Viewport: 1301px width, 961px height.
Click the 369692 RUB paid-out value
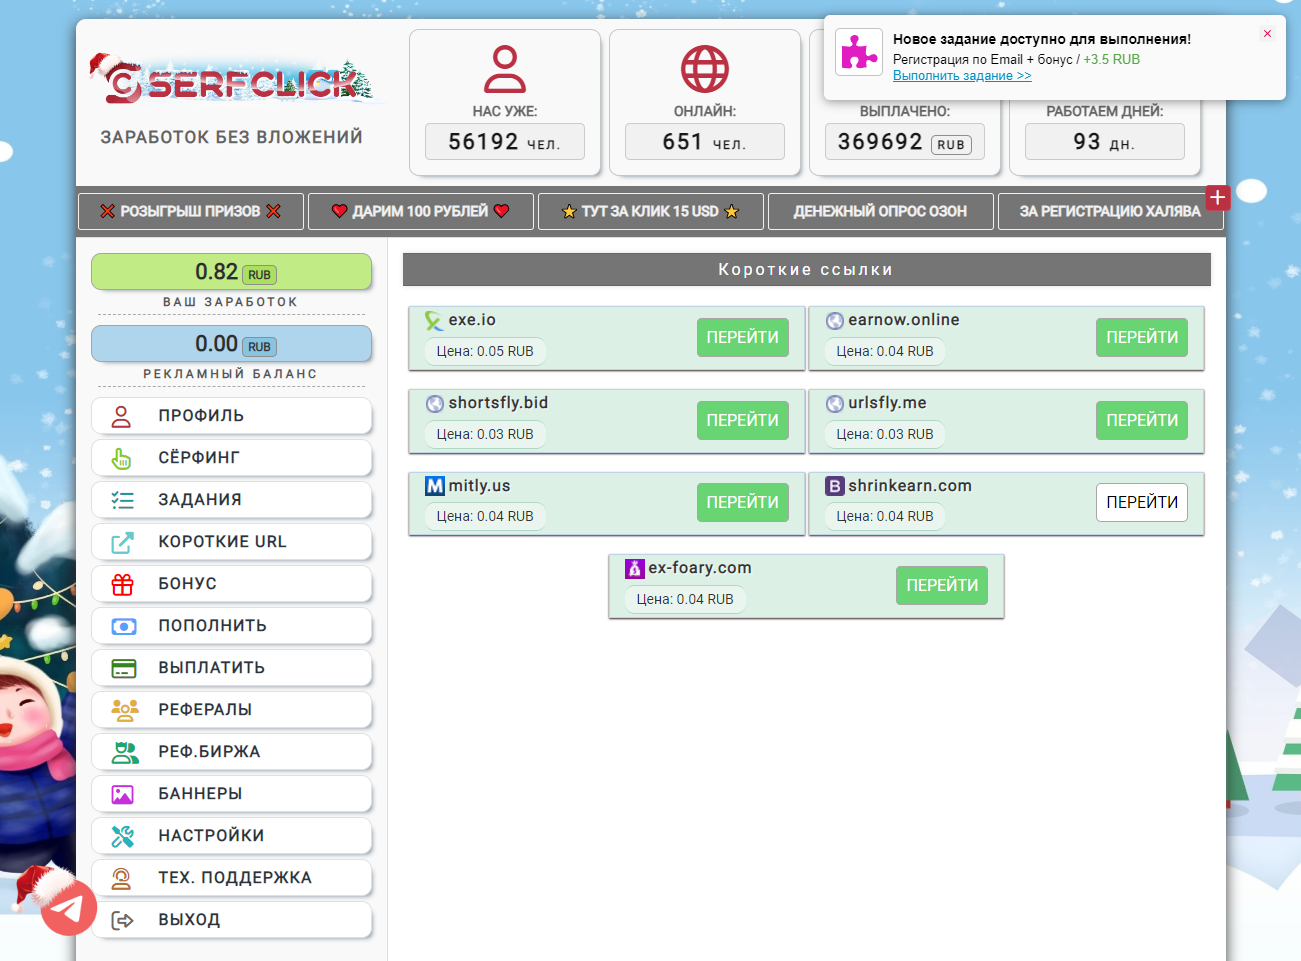point(905,142)
